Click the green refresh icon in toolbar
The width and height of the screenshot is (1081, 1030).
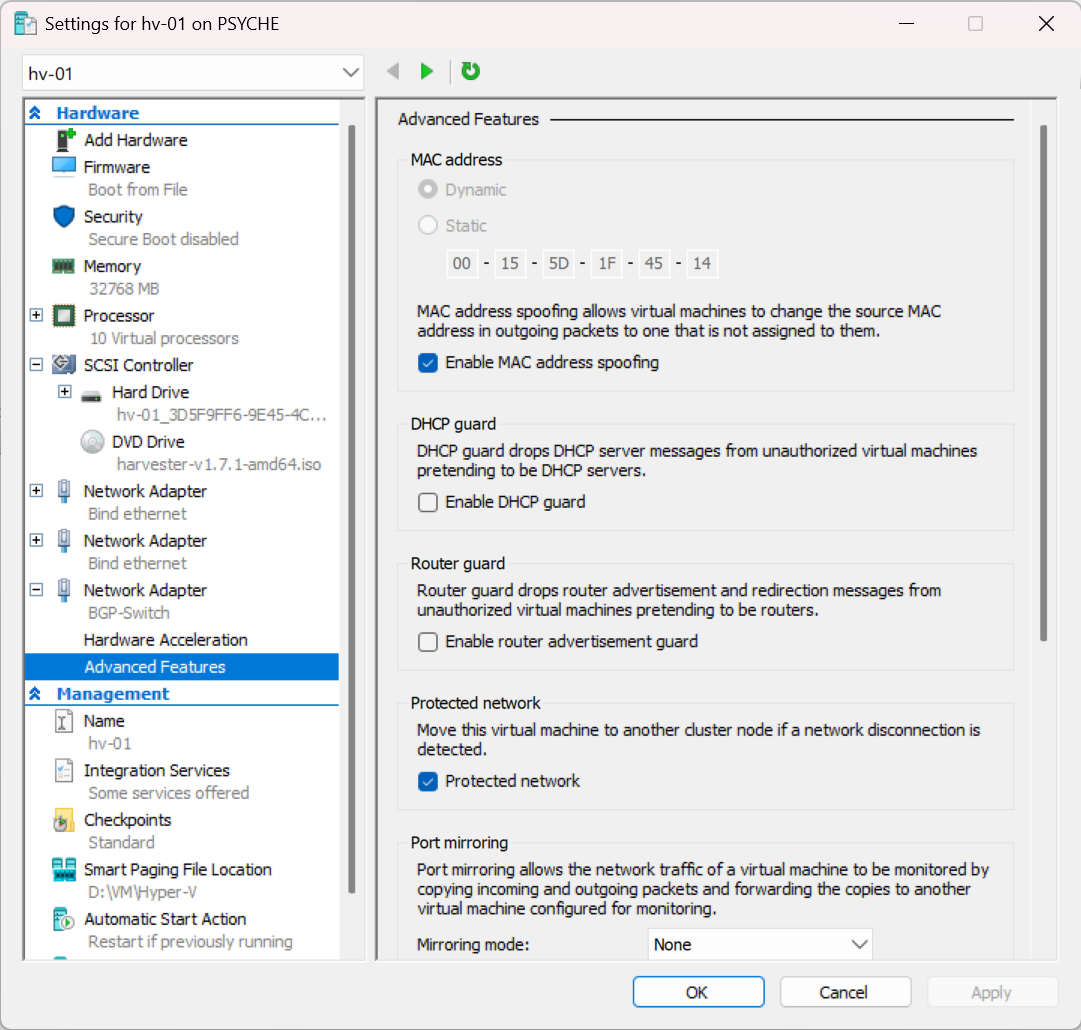tap(470, 72)
